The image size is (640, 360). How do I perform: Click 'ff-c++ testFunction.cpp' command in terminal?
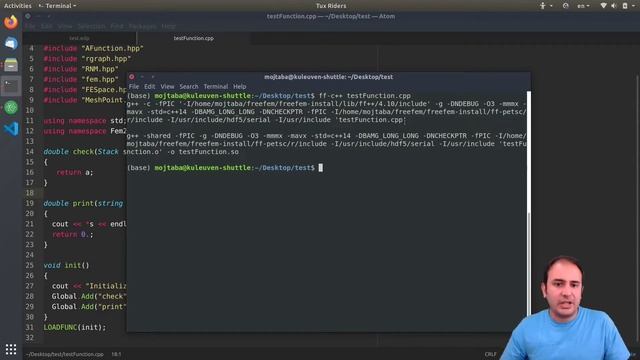pos(365,96)
